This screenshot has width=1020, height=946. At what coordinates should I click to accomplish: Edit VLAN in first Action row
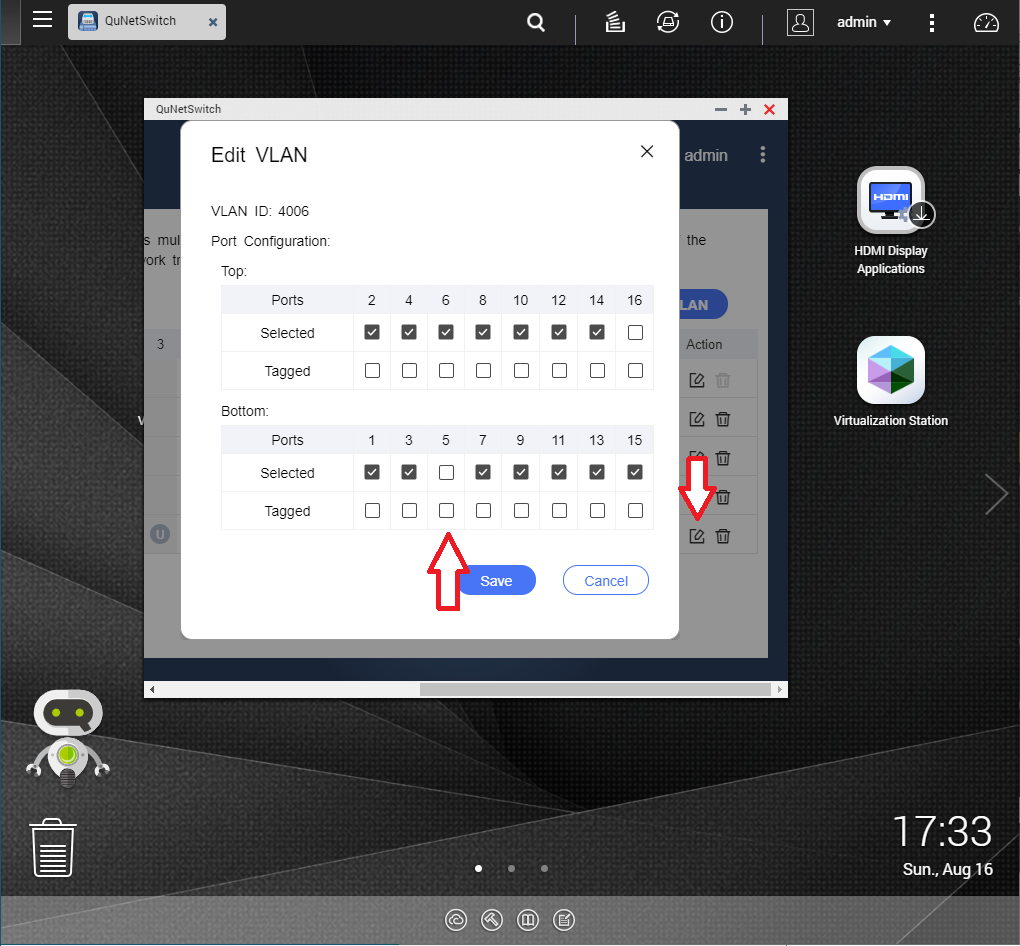[697, 380]
